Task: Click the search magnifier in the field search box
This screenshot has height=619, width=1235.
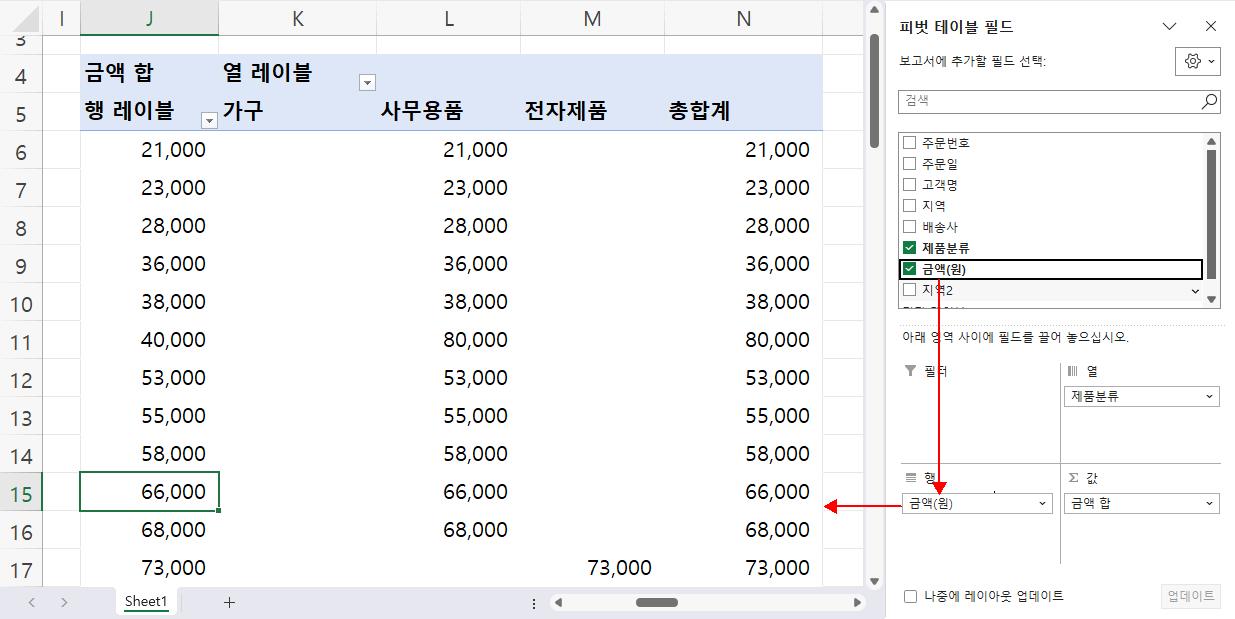Action: pyautogui.click(x=1209, y=101)
